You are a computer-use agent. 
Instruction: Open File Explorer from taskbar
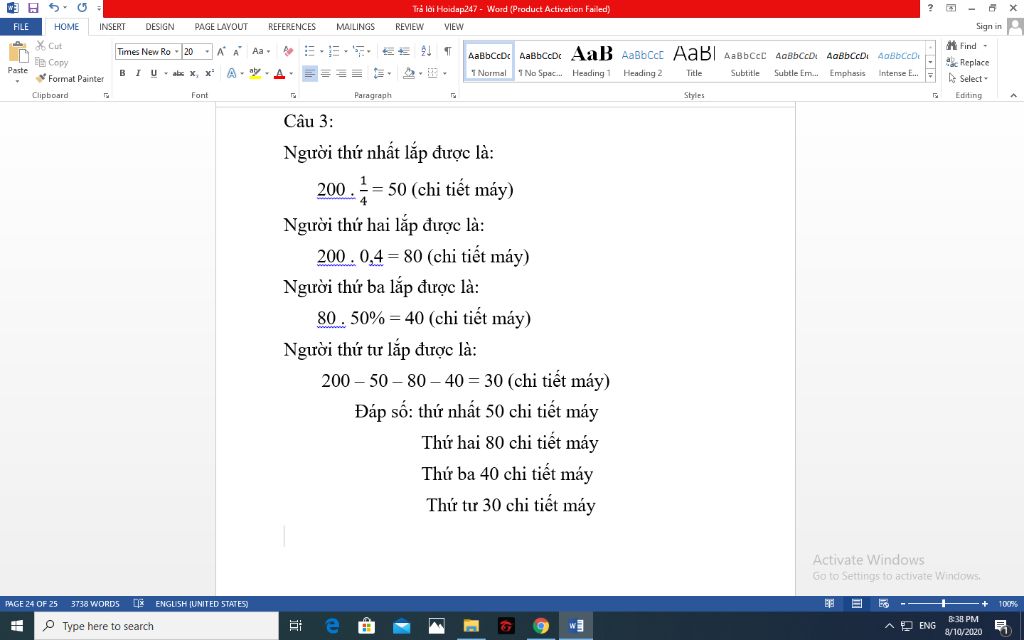pyautogui.click(x=471, y=626)
